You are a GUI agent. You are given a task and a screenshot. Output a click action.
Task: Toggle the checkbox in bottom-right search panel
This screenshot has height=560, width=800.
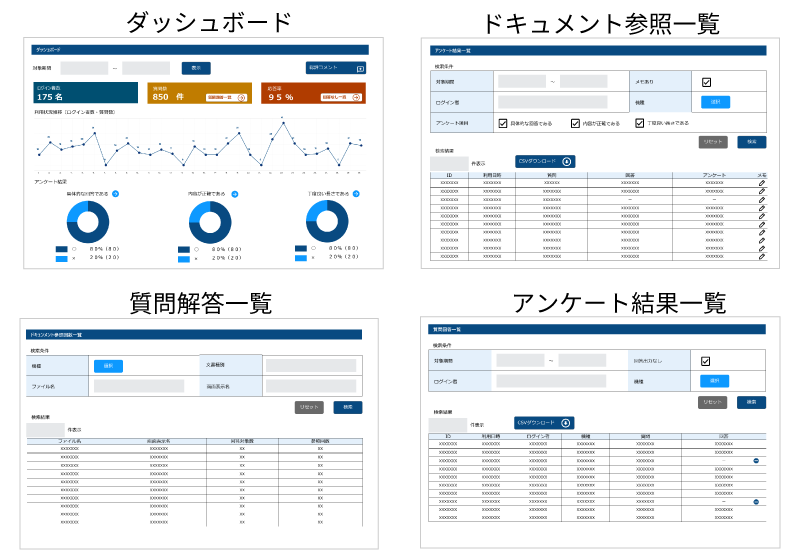[706, 361]
